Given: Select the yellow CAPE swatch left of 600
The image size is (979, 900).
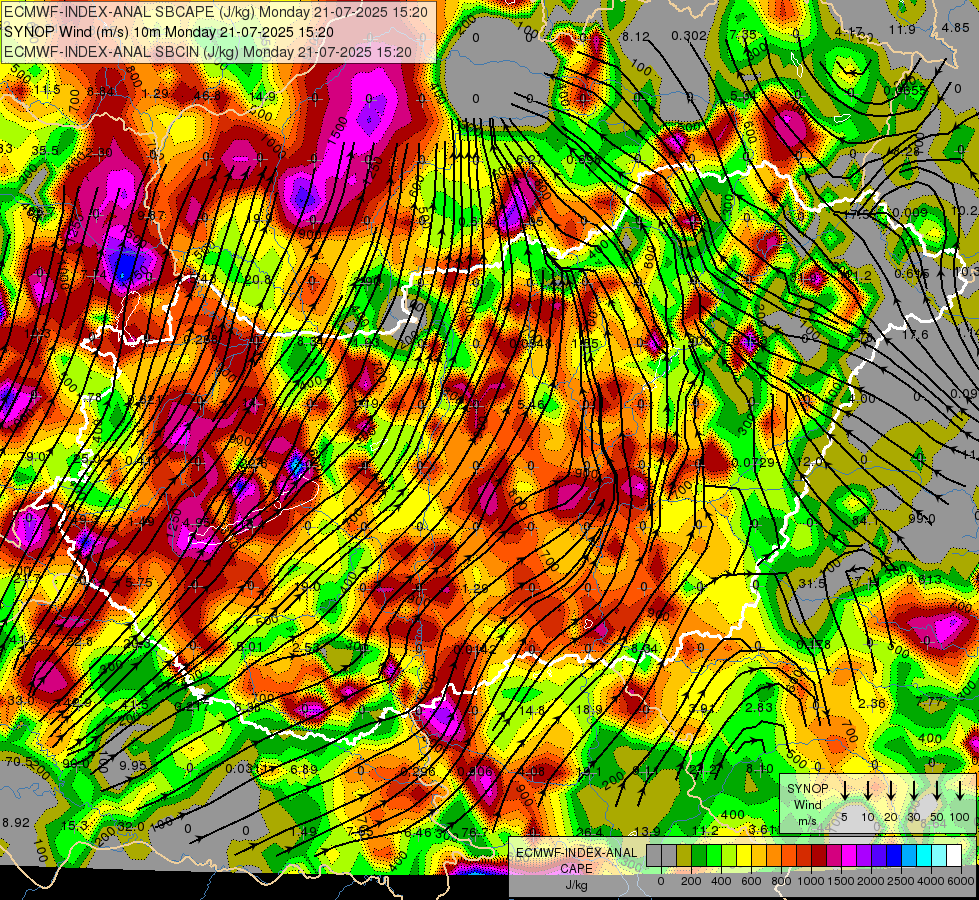Looking at the screenshot, I should tap(744, 855).
